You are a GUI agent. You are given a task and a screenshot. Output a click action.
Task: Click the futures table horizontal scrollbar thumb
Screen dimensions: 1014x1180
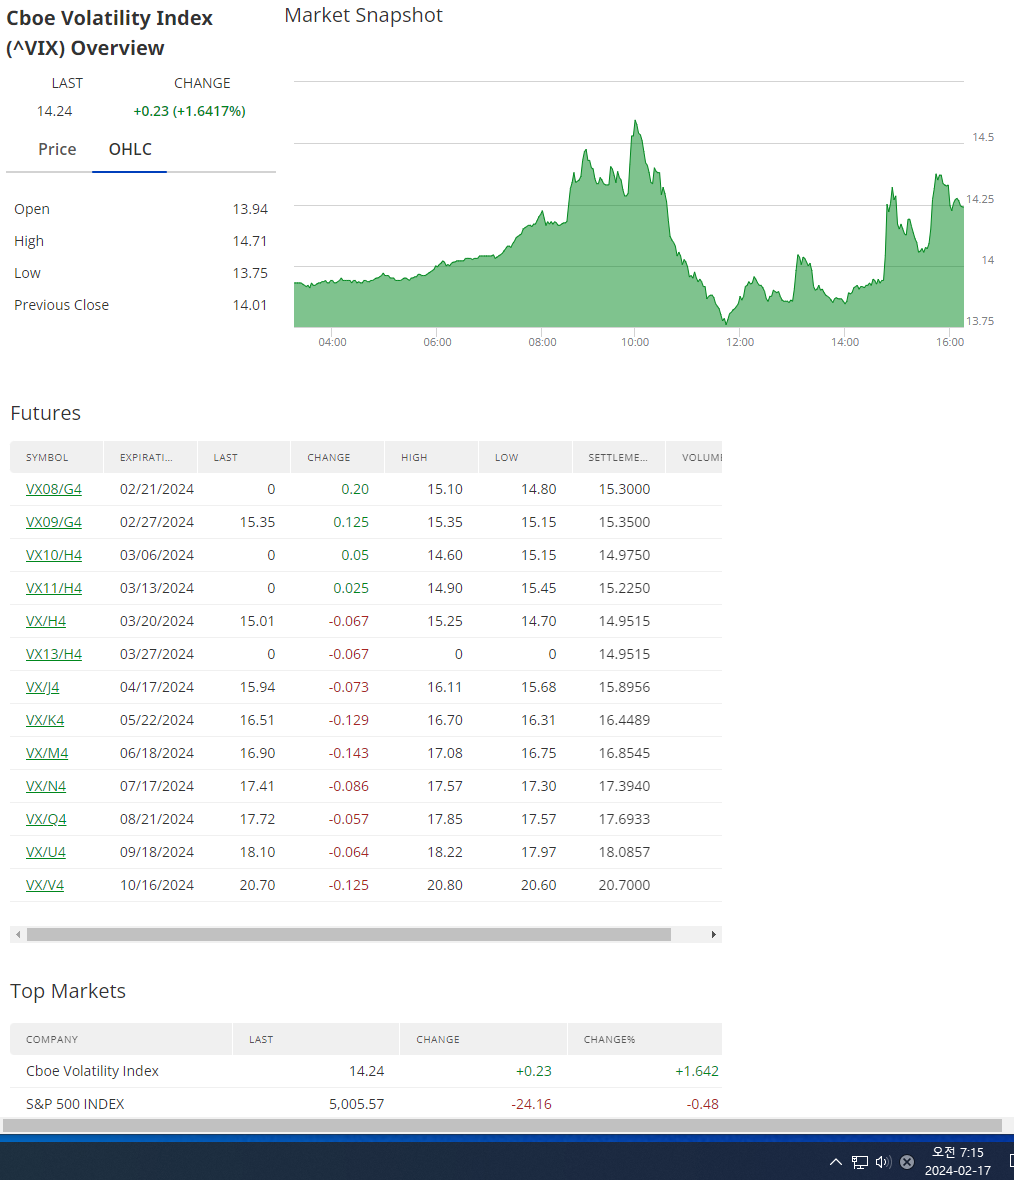(x=349, y=935)
